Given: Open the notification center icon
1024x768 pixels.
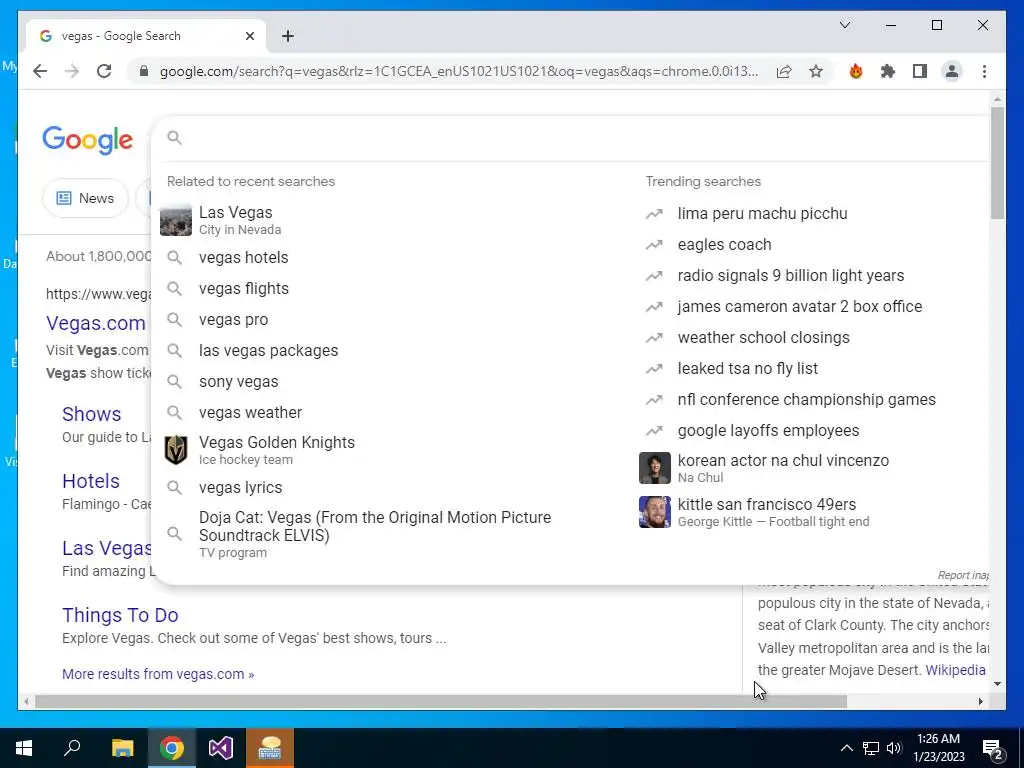Looking at the screenshot, I should click(x=993, y=748).
